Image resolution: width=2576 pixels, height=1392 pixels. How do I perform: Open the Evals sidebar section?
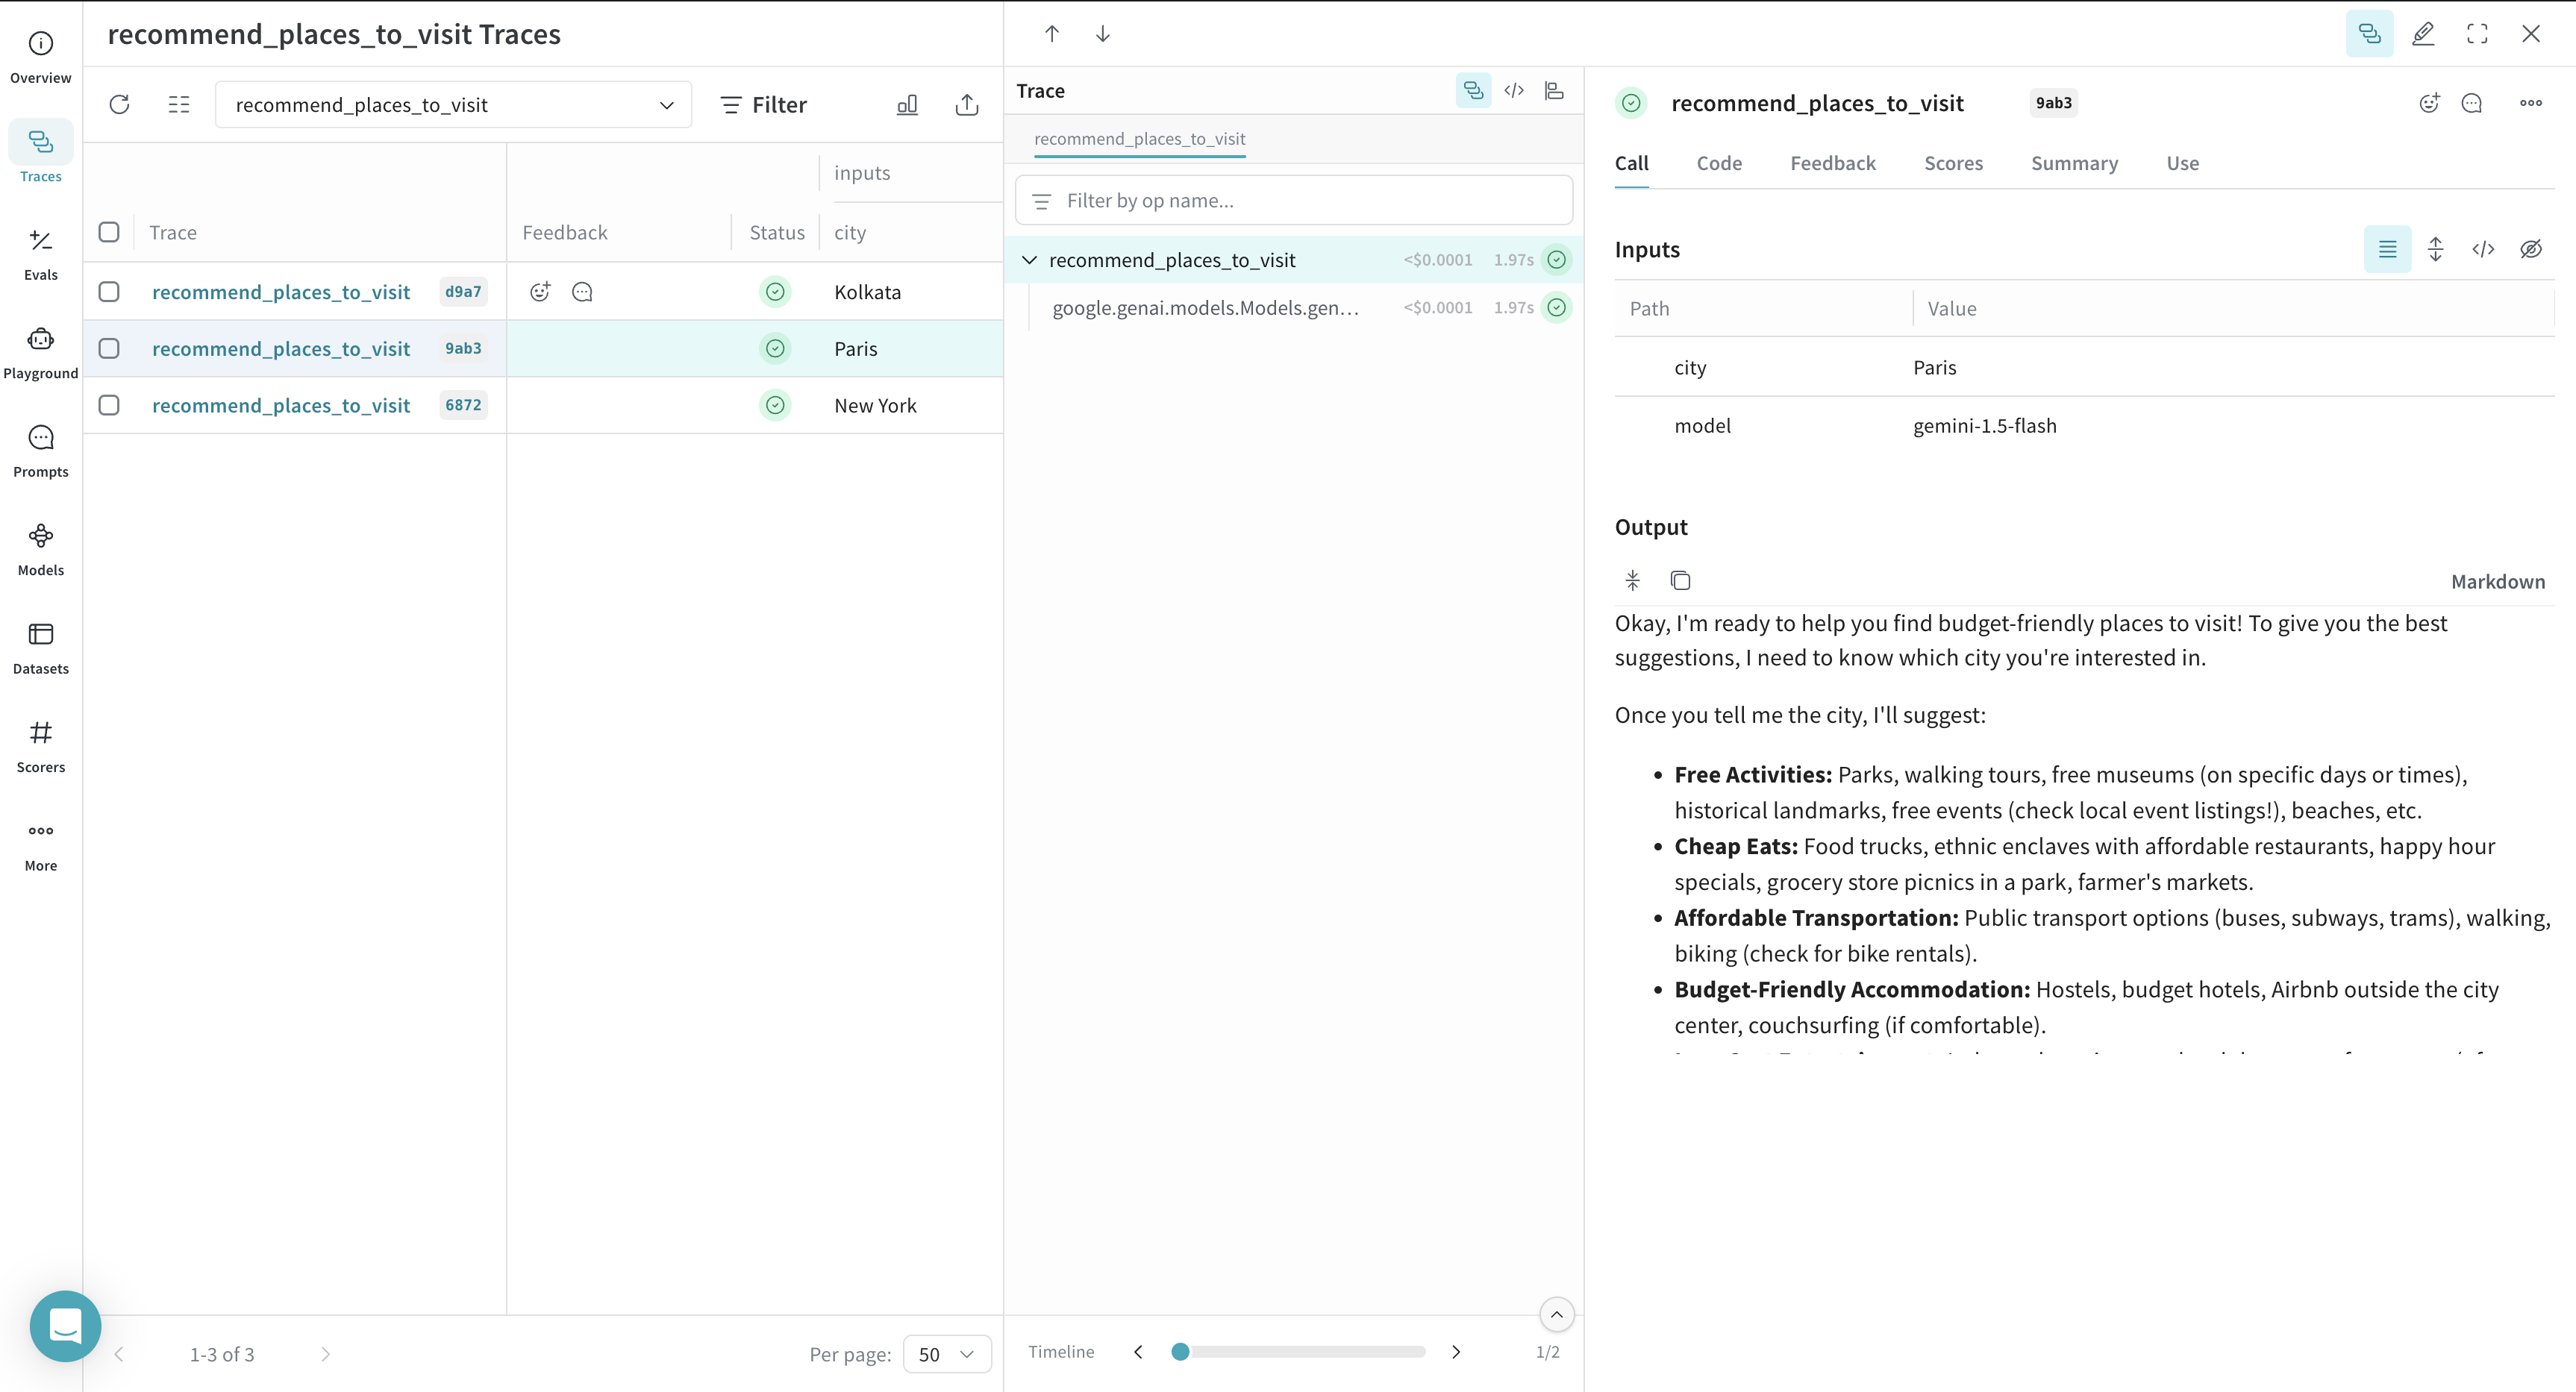pyautogui.click(x=40, y=252)
